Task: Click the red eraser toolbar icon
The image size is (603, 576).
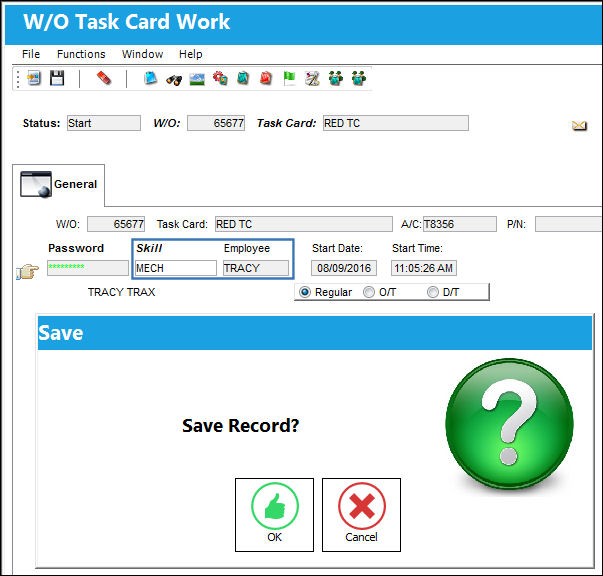Action: tap(103, 78)
